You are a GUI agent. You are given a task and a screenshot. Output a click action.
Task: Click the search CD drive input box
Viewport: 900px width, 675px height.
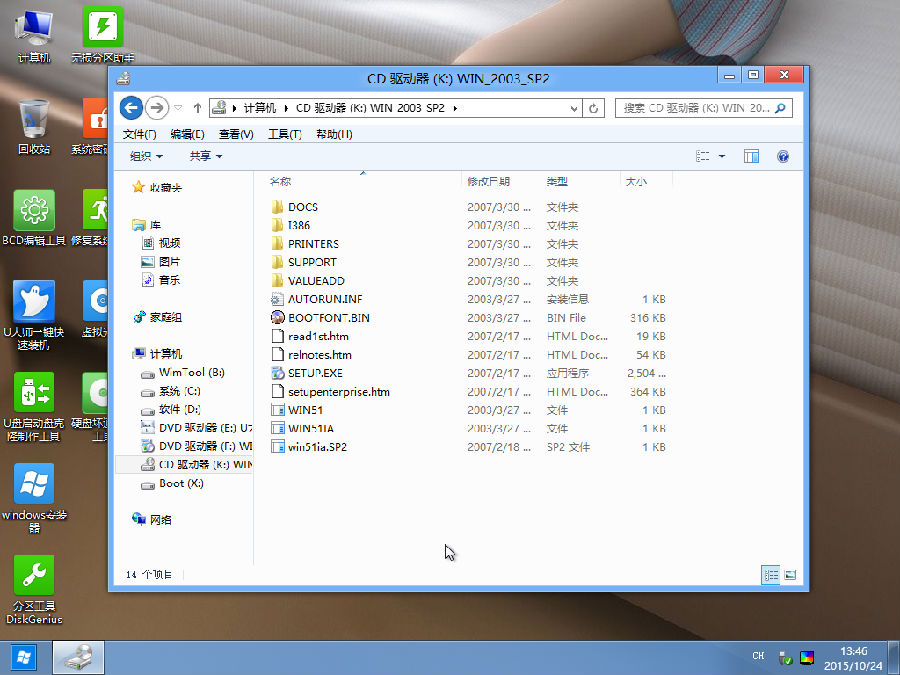(704, 108)
